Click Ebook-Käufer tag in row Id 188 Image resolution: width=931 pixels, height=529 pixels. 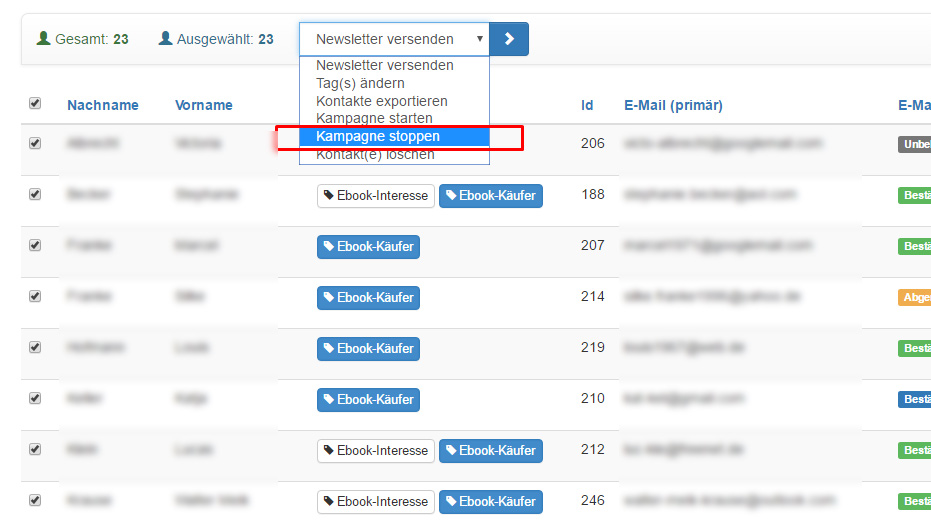[x=490, y=196]
